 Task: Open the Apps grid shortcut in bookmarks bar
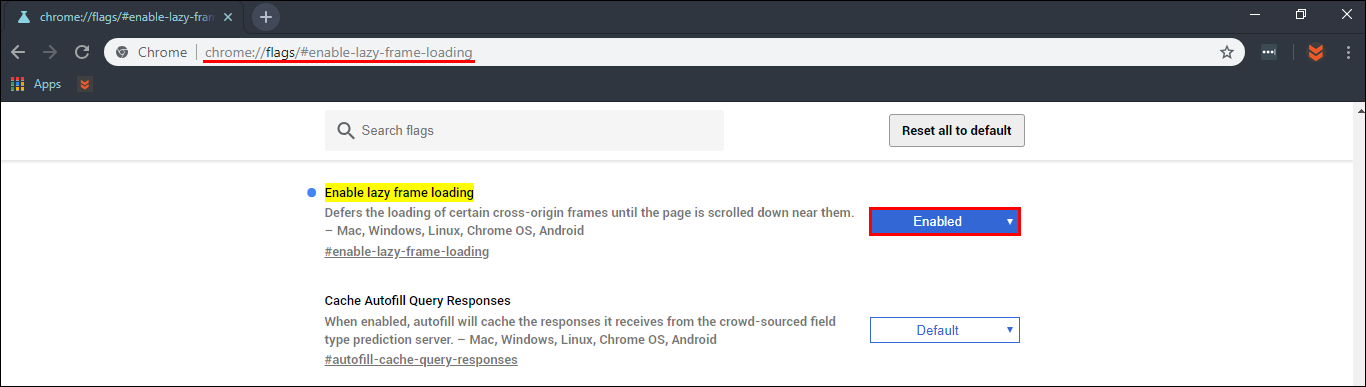pyautogui.click(x=36, y=84)
